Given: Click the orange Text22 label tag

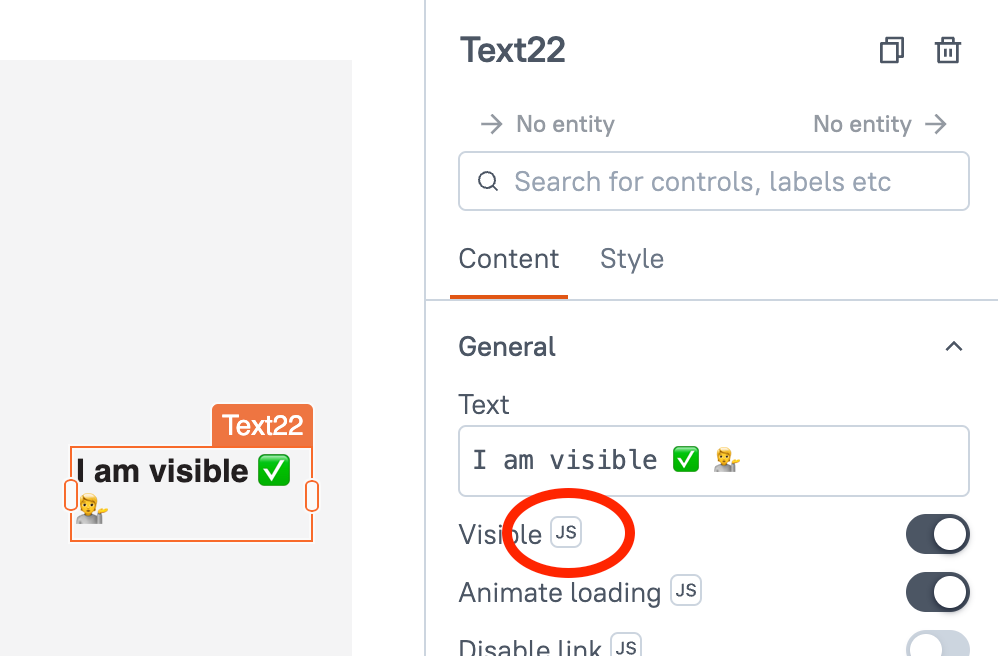Looking at the screenshot, I should [262, 425].
